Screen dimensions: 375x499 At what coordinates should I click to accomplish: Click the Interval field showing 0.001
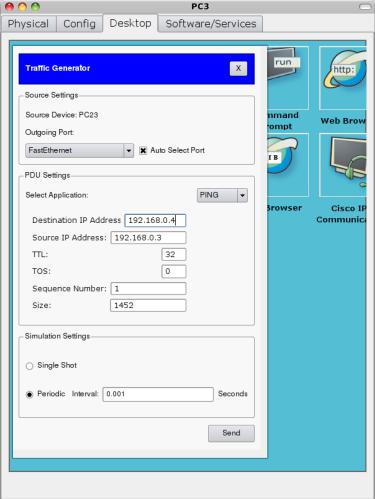[158, 394]
